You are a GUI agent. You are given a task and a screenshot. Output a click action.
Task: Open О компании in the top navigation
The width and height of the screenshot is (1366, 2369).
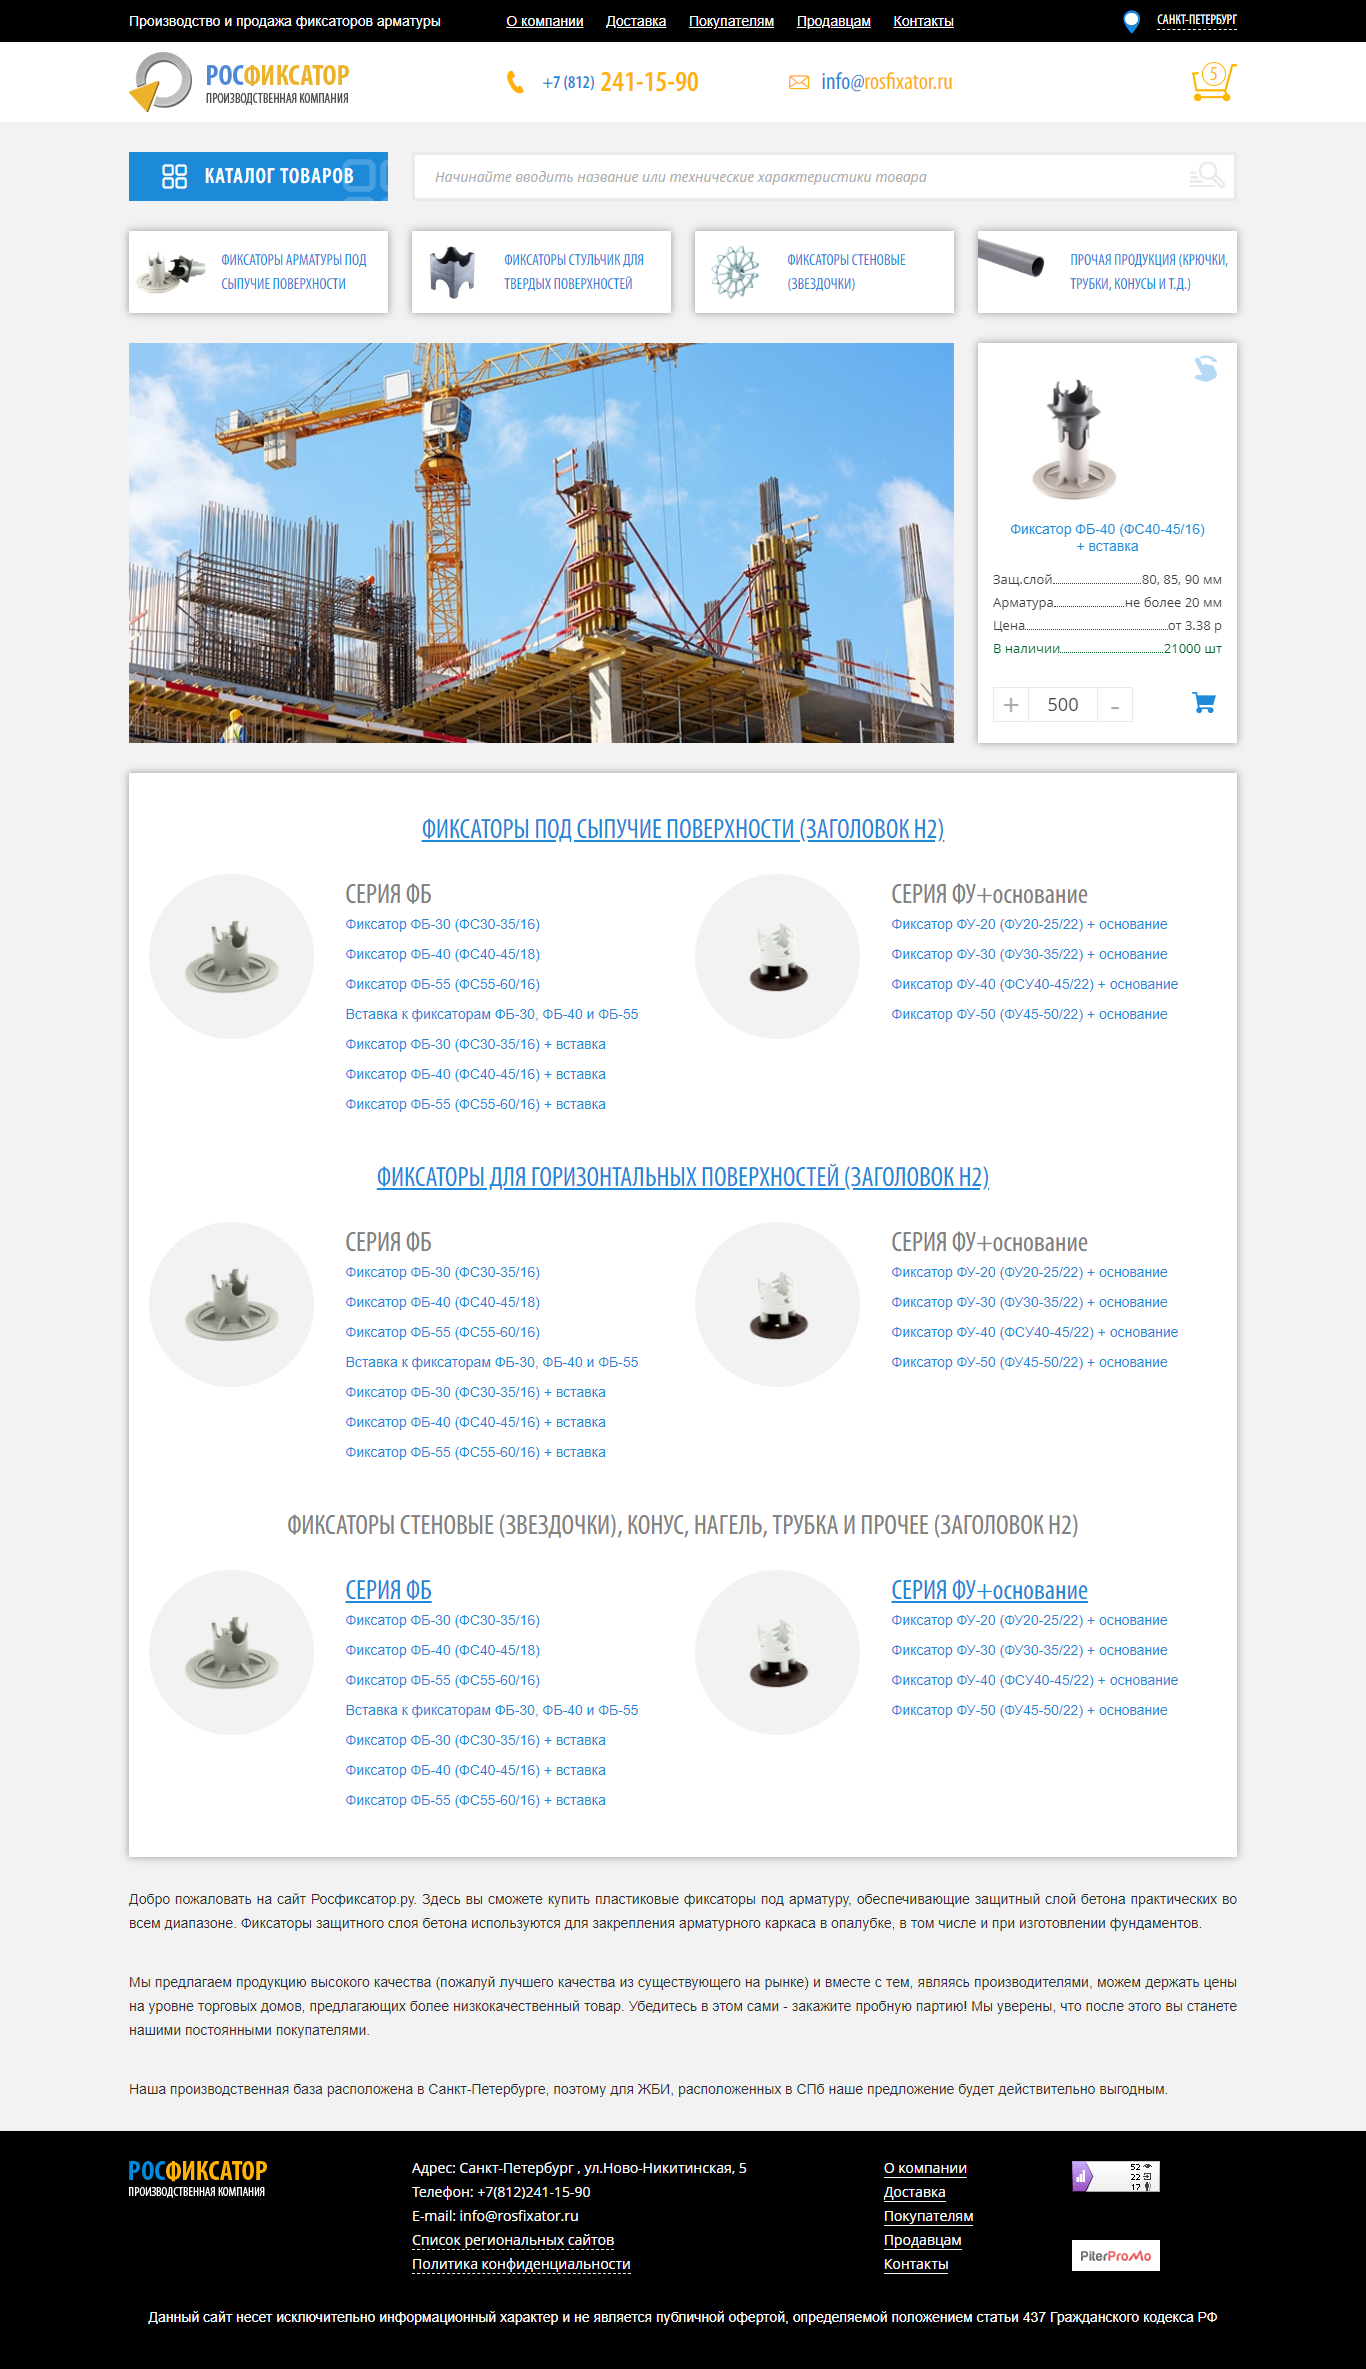coord(545,21)
